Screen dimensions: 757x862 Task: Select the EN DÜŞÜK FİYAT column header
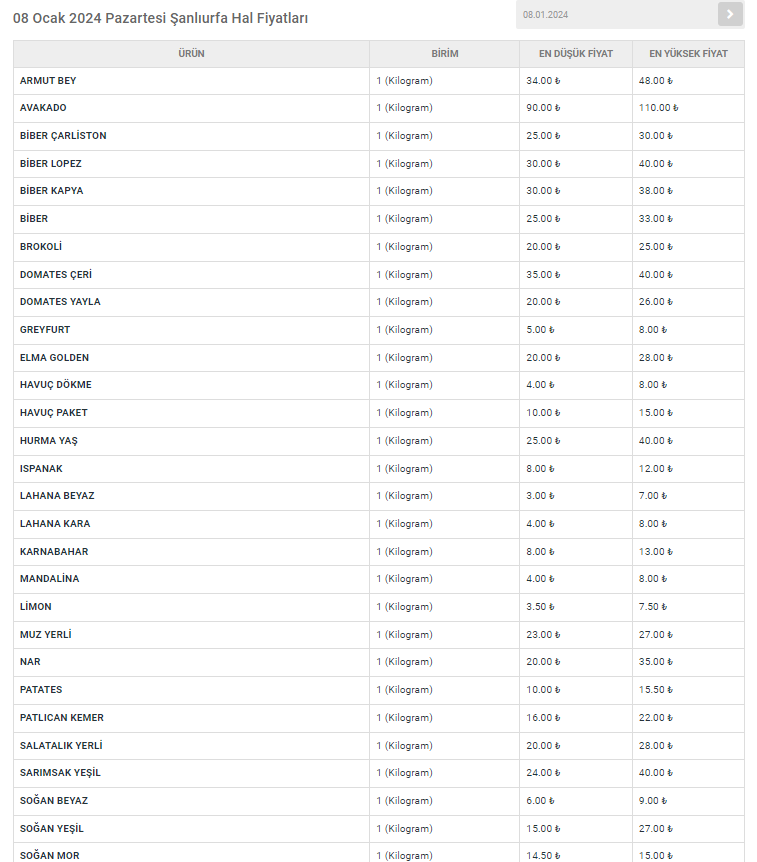[x=576, y=53]
